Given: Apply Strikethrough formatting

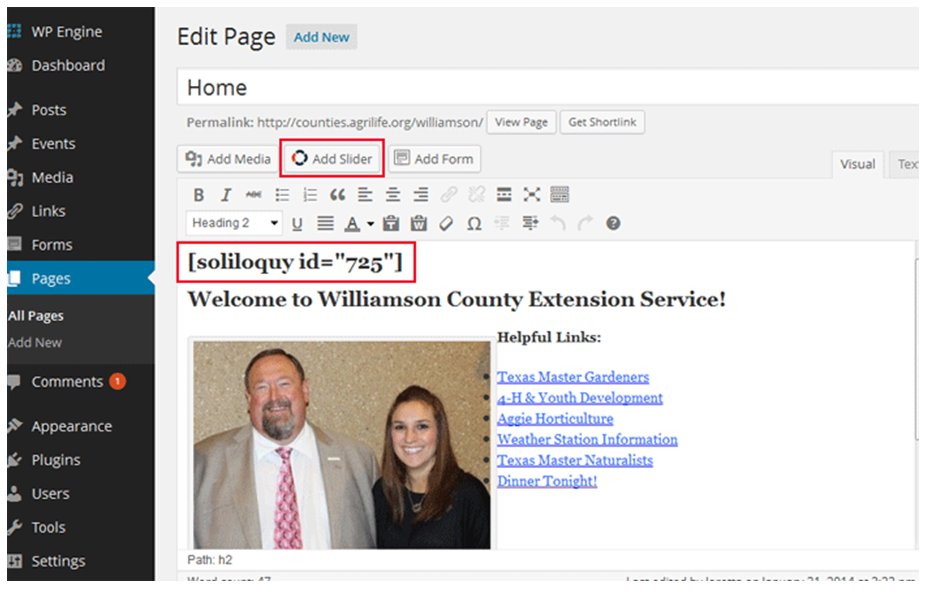Looking at the screenshot, I should (254, 195).
